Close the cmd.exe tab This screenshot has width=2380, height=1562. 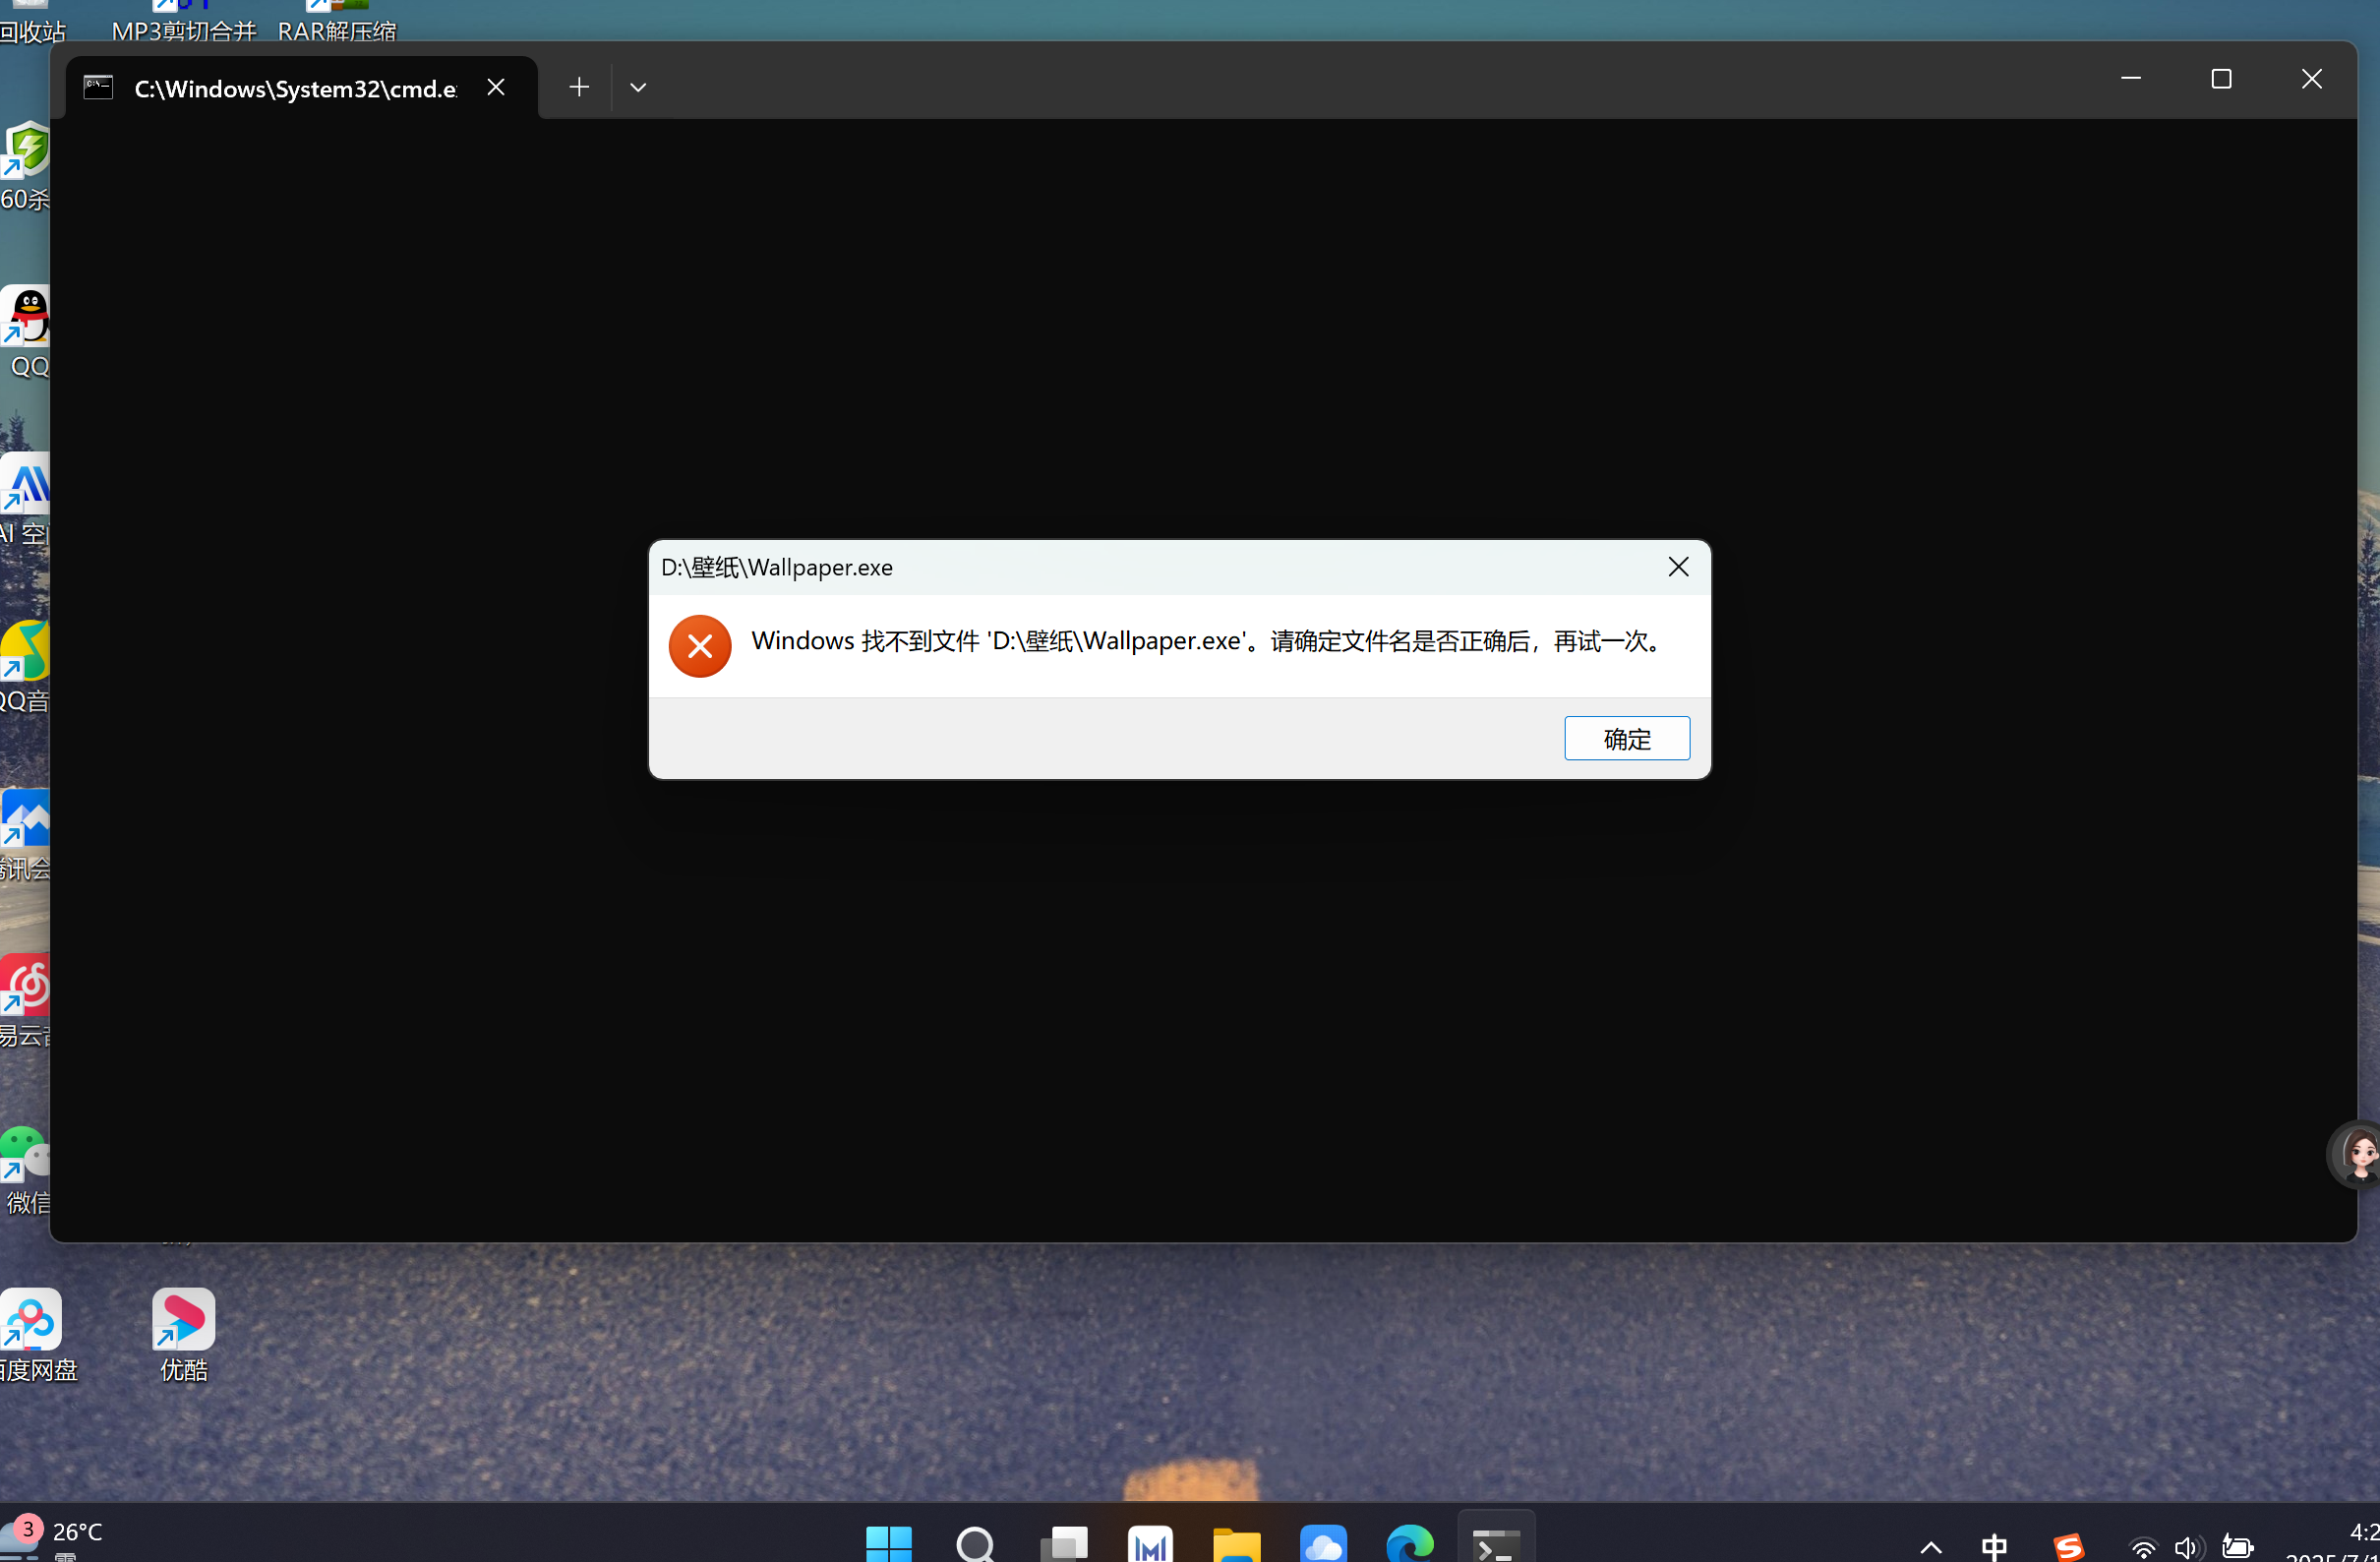click(496, 87)
